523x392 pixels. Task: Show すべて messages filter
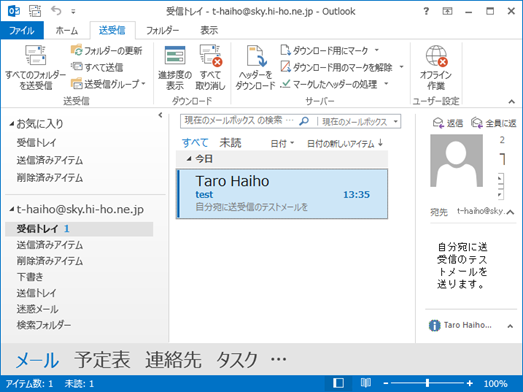tap(195, 143)
